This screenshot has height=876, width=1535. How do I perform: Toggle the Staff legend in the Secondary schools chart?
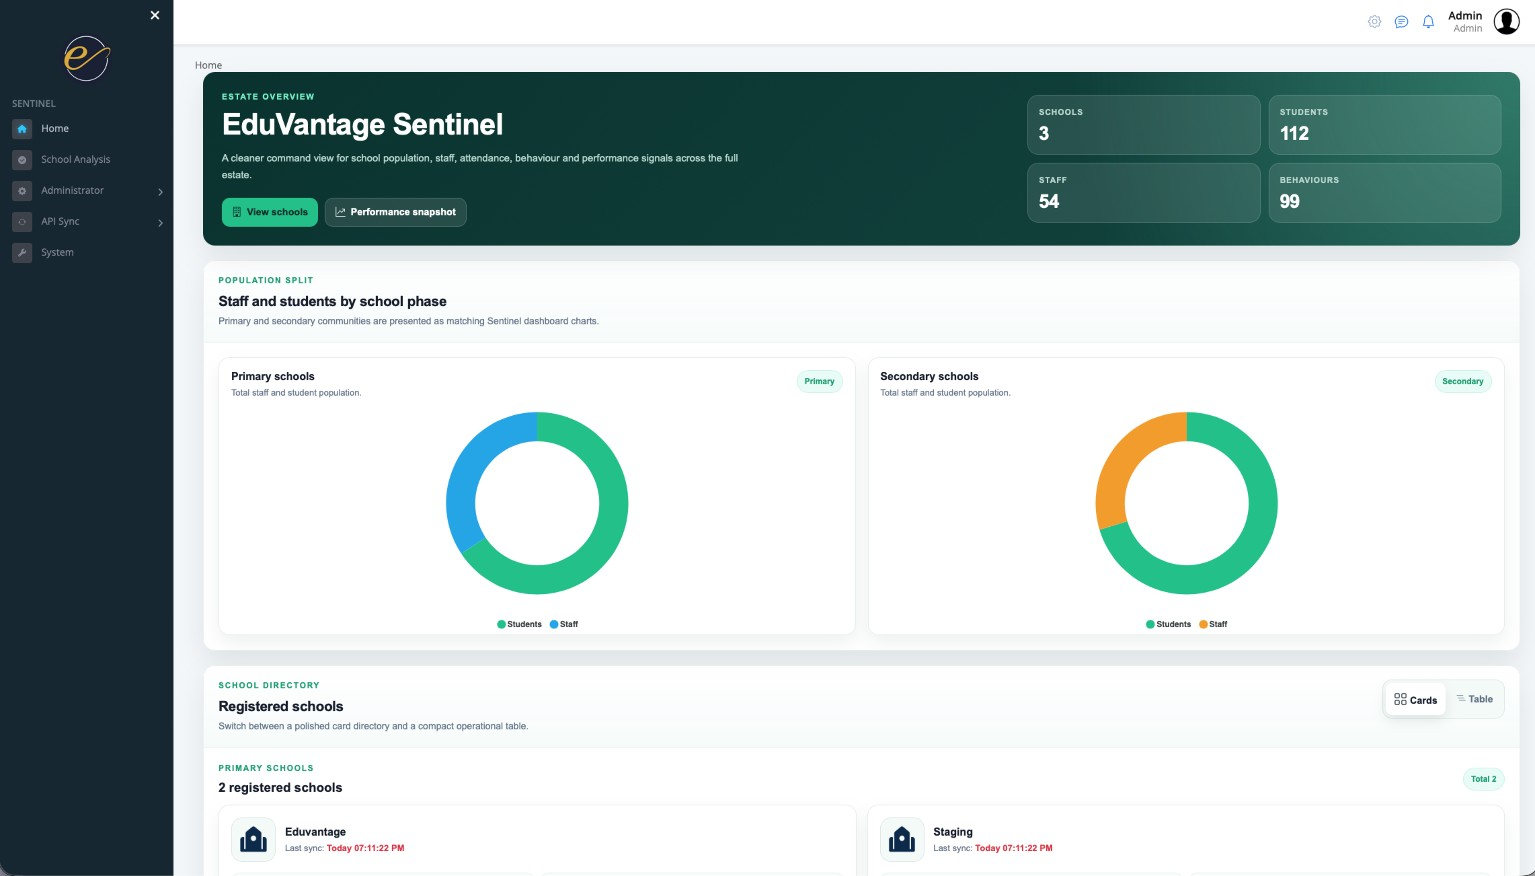pyautogui.click(x=1213, y=624)
